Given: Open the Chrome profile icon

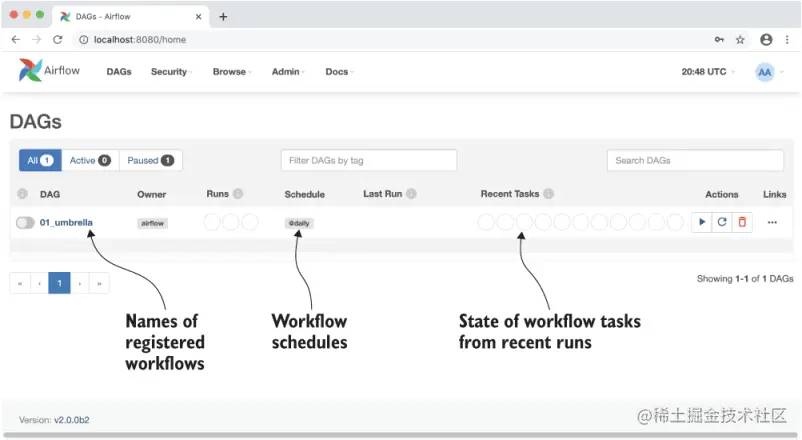Looking at the screenshot, I should [766, 39].
